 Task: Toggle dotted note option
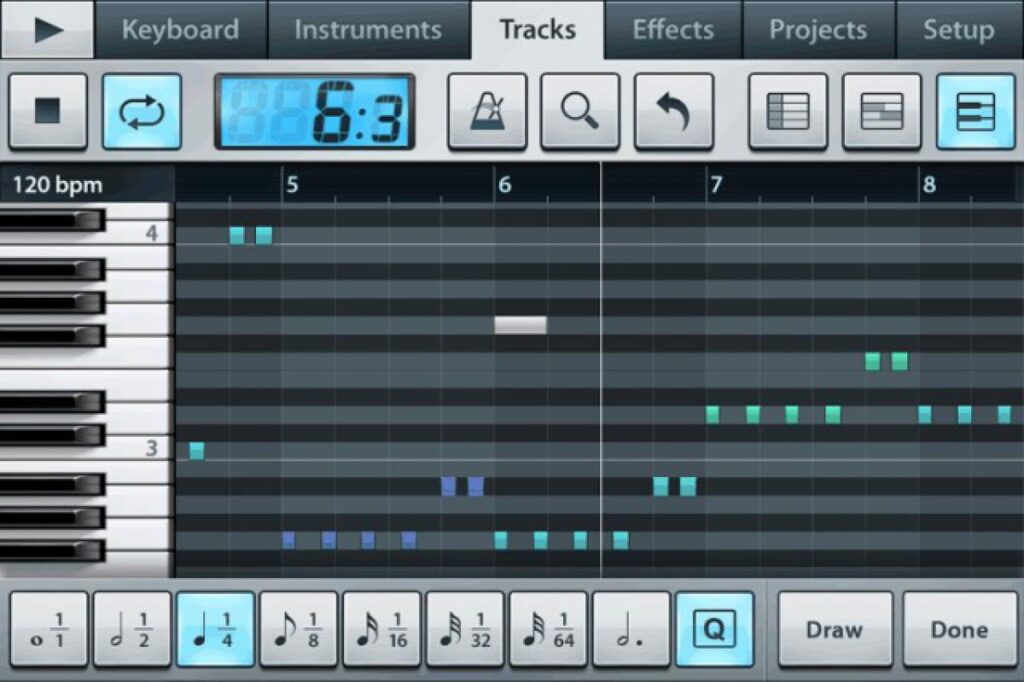pos(632,630)
